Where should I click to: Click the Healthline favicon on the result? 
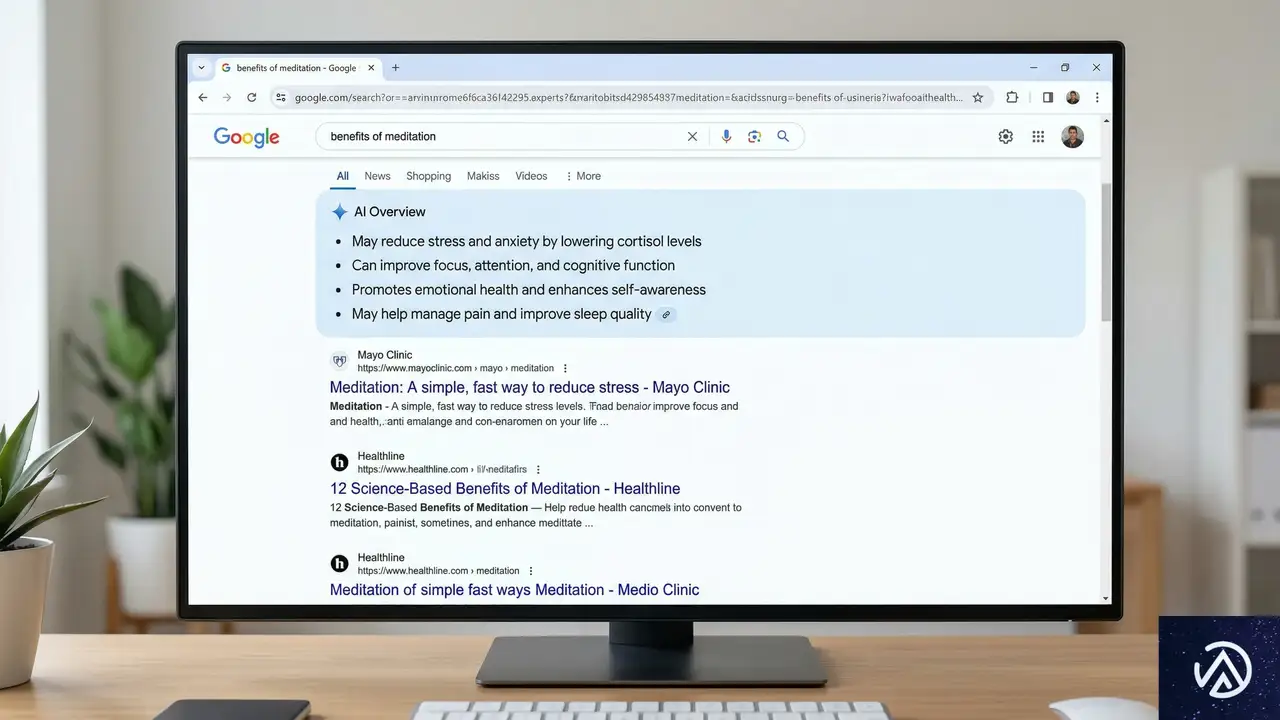pos(339,462)
